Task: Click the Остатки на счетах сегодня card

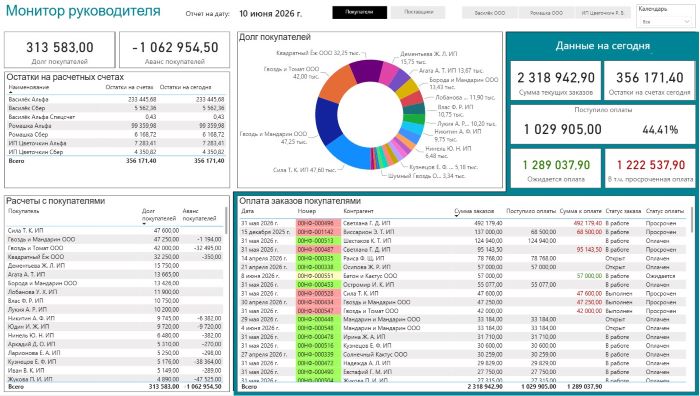Action: tap(650, 80)
